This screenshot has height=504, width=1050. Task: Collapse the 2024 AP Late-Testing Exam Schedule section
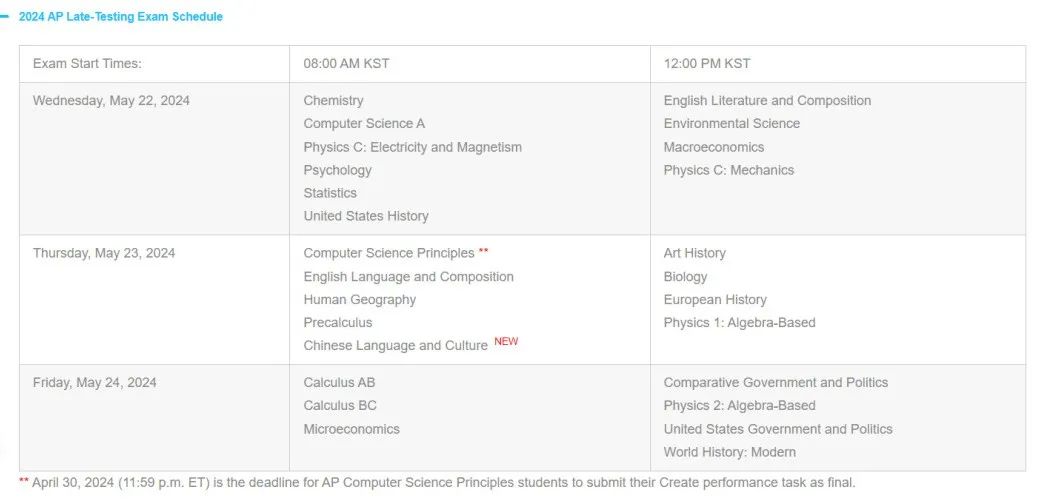[121, 17]
